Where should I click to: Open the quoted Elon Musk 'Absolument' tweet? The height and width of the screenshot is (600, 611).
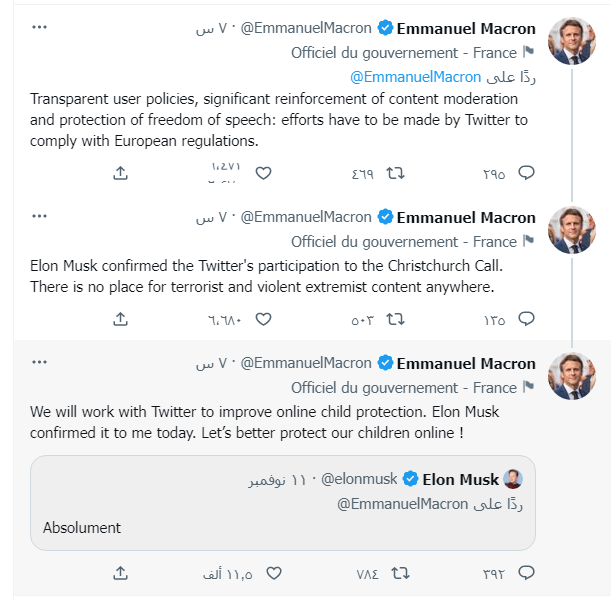[x=282, y=527]
